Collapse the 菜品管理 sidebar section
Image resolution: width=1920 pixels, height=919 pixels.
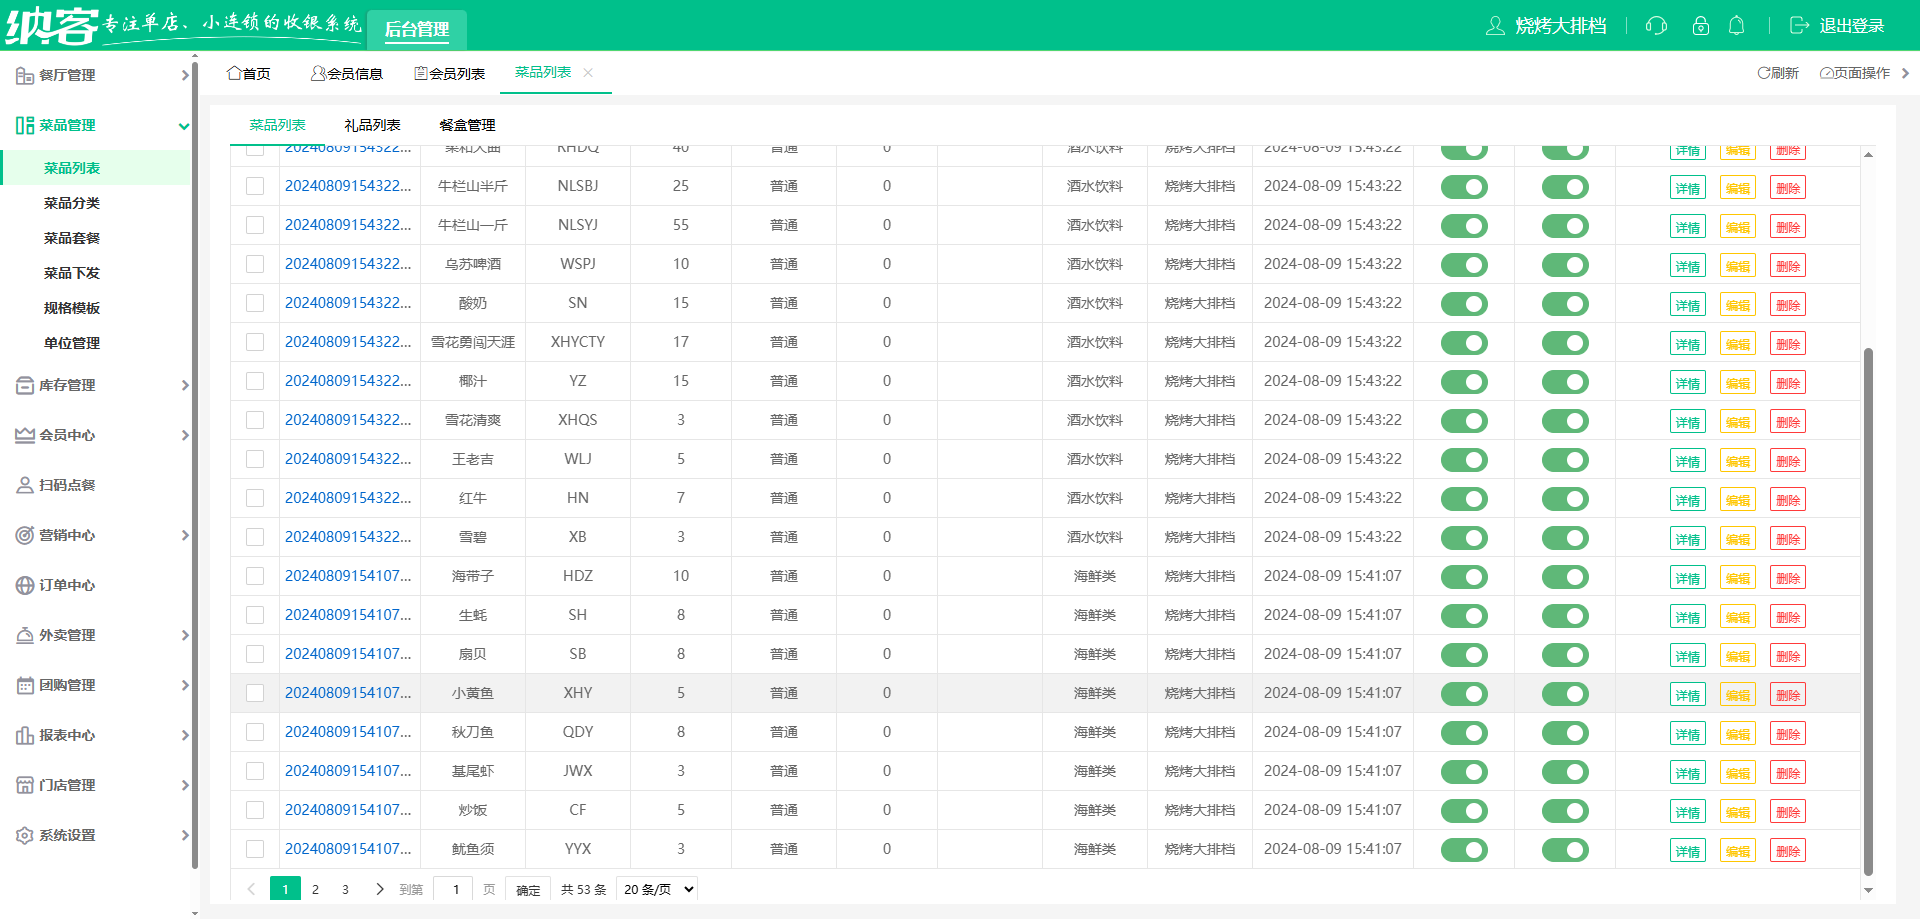[184, 126]
